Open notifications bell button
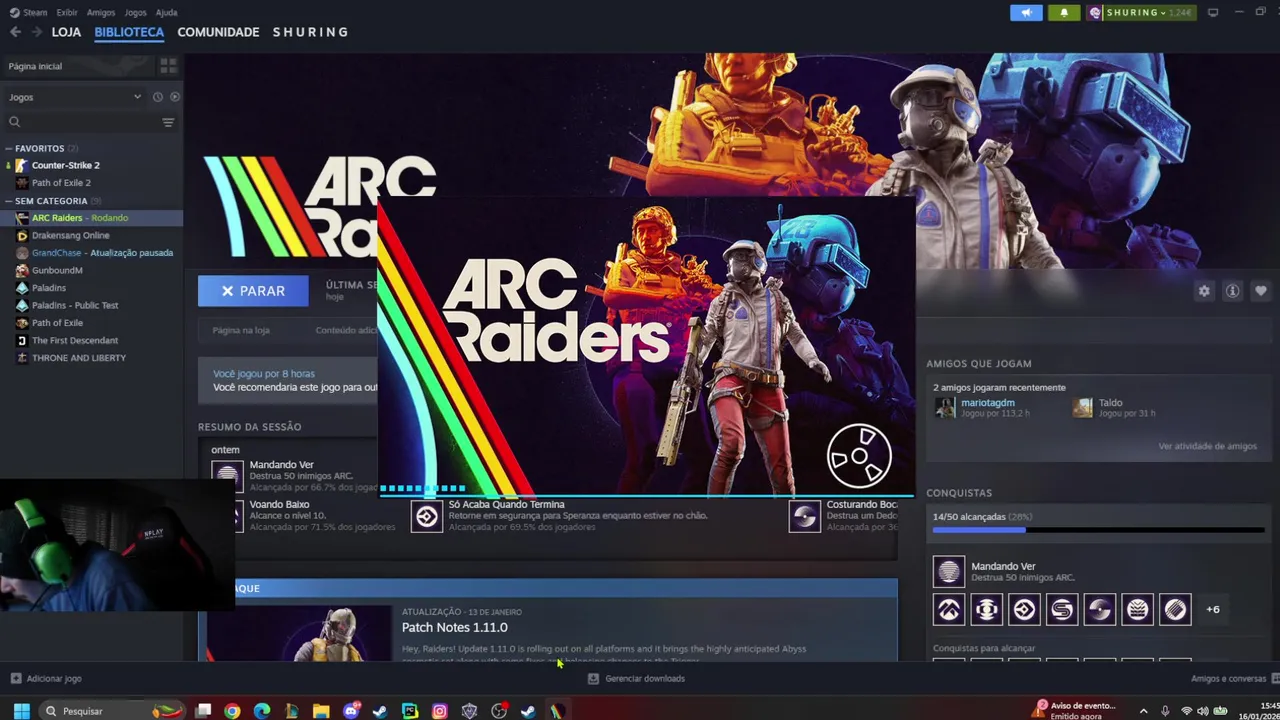The height and width of the screenshot is (720, 1280). click(x=1064, y=12)
